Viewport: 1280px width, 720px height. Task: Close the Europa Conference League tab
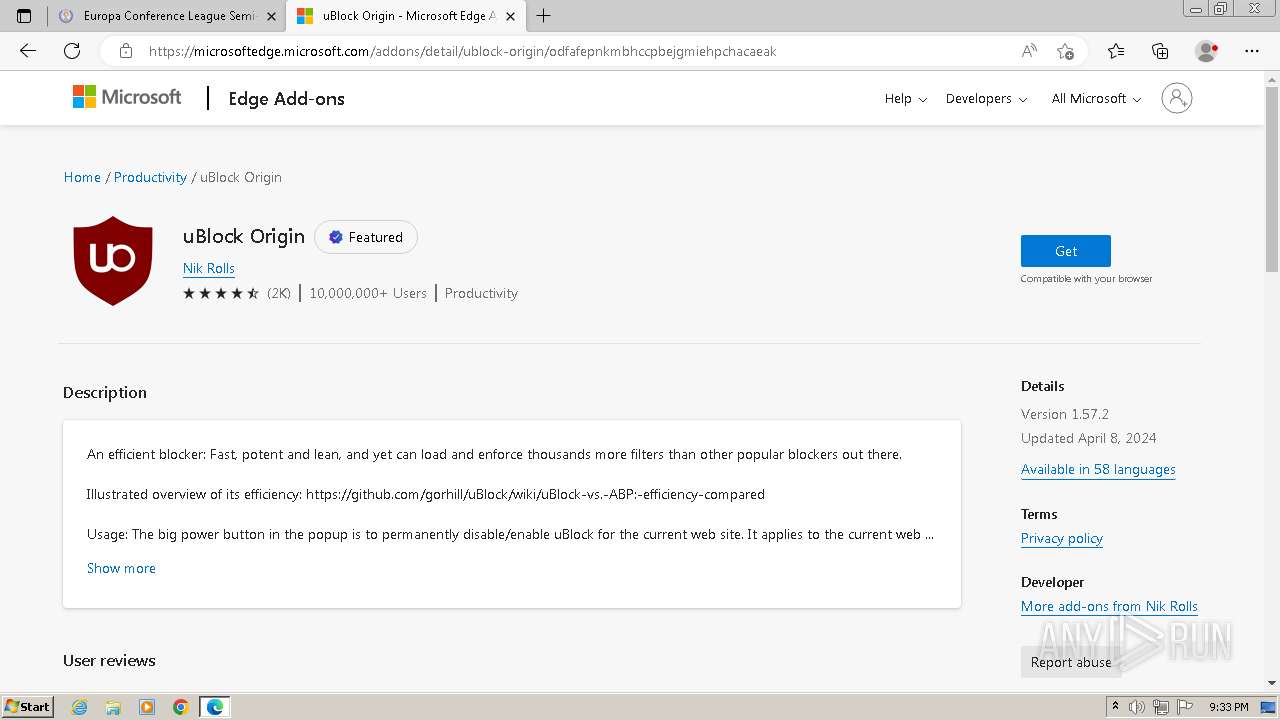pos(271,16)
